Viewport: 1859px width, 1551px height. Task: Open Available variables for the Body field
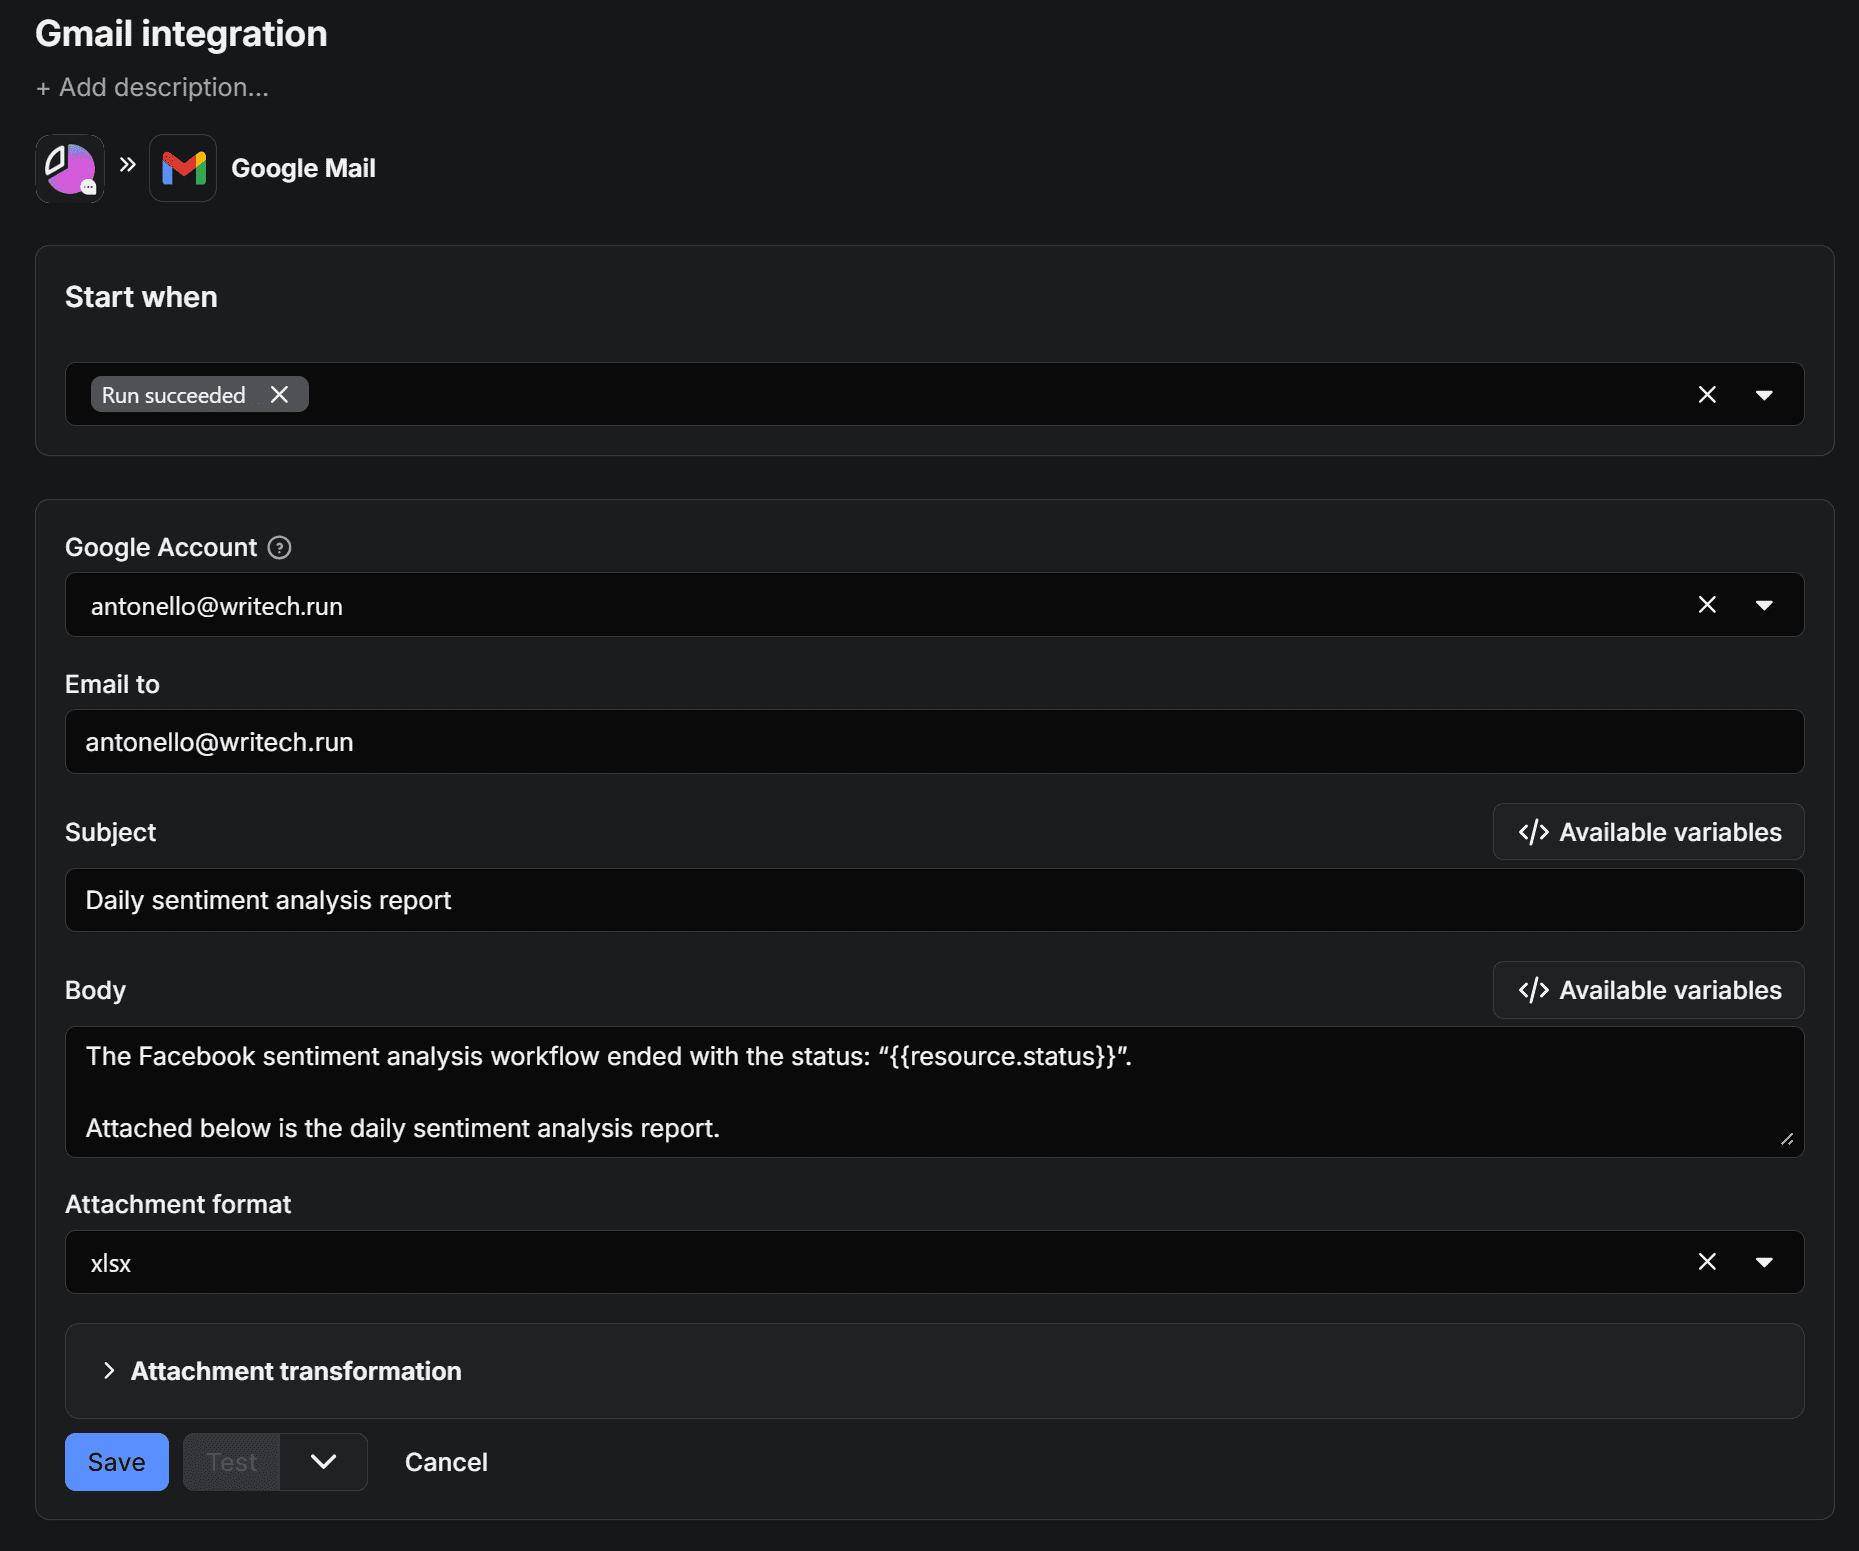(x=1647, y=990)
